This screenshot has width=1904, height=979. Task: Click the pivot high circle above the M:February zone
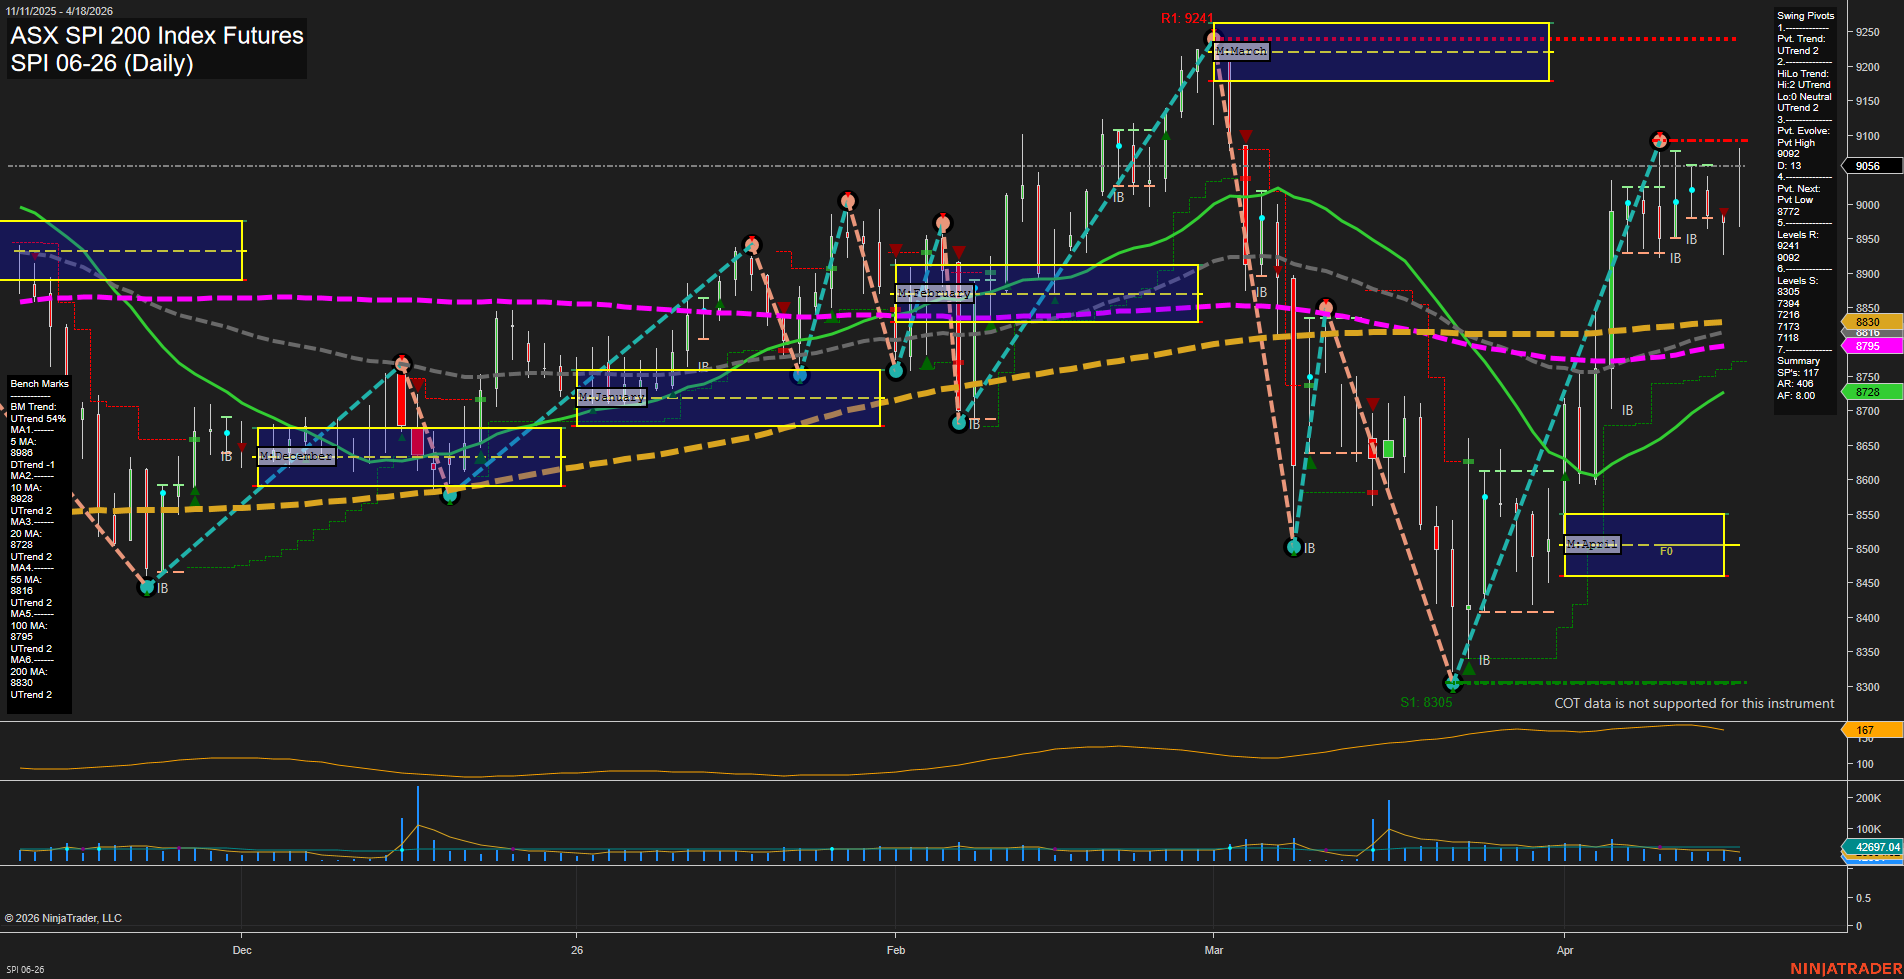pos(941,220)
